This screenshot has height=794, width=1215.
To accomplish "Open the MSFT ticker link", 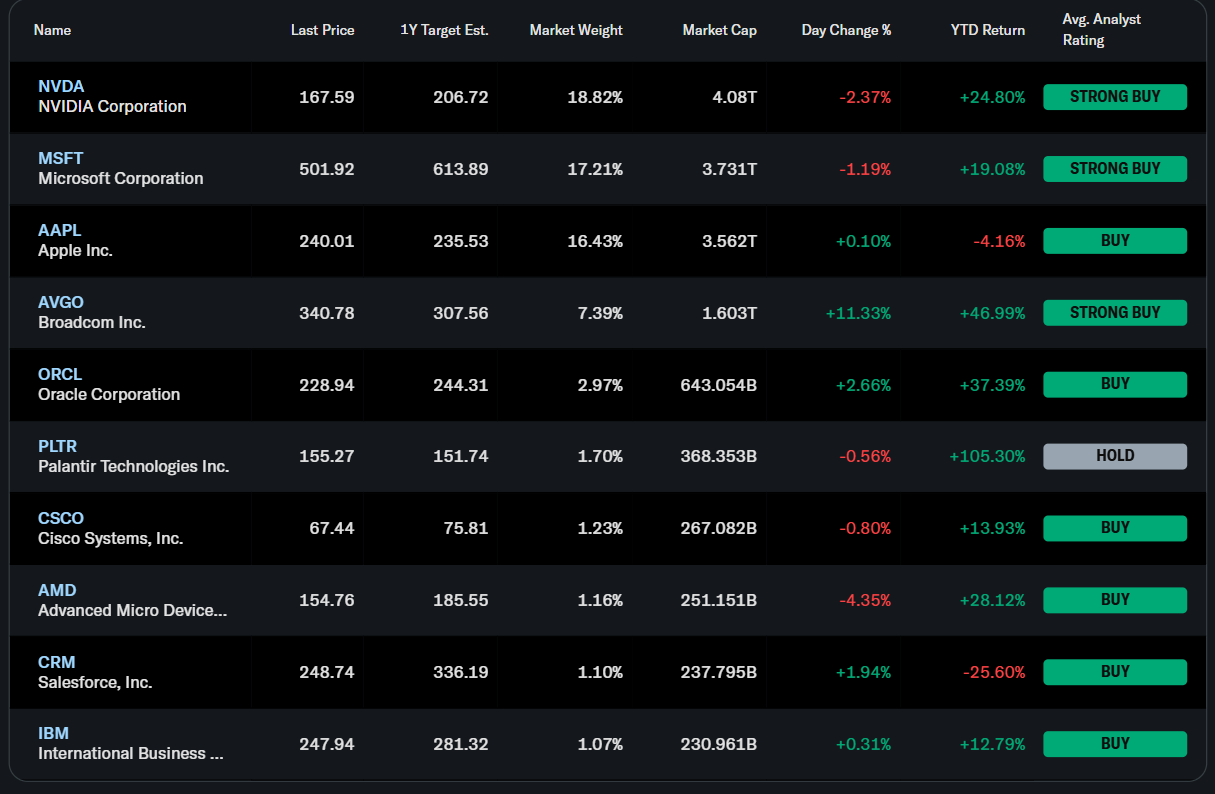I will [61, 159].
